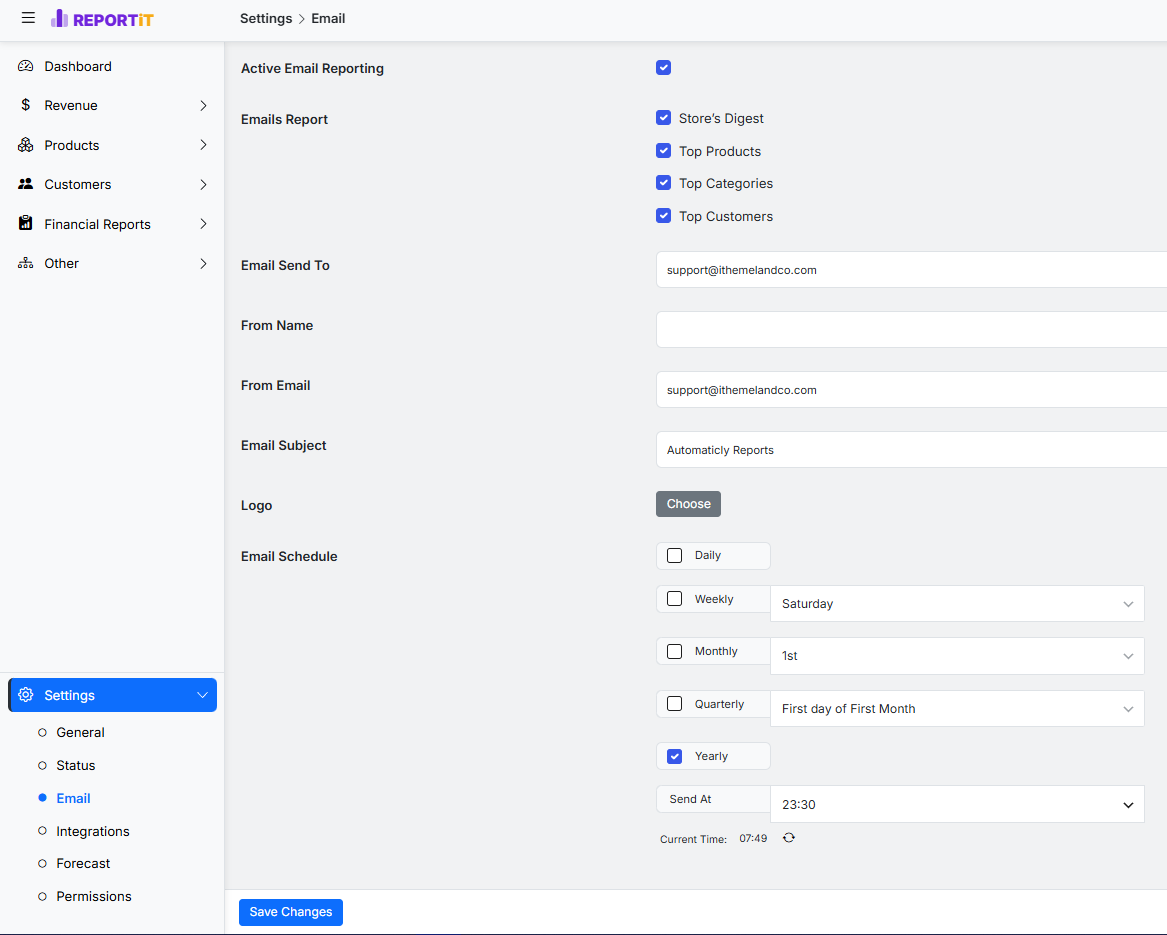The image size is (1167, 935).
Task: Open Integrations settings page
Action: pyautogui.click(x=93, y=831)
